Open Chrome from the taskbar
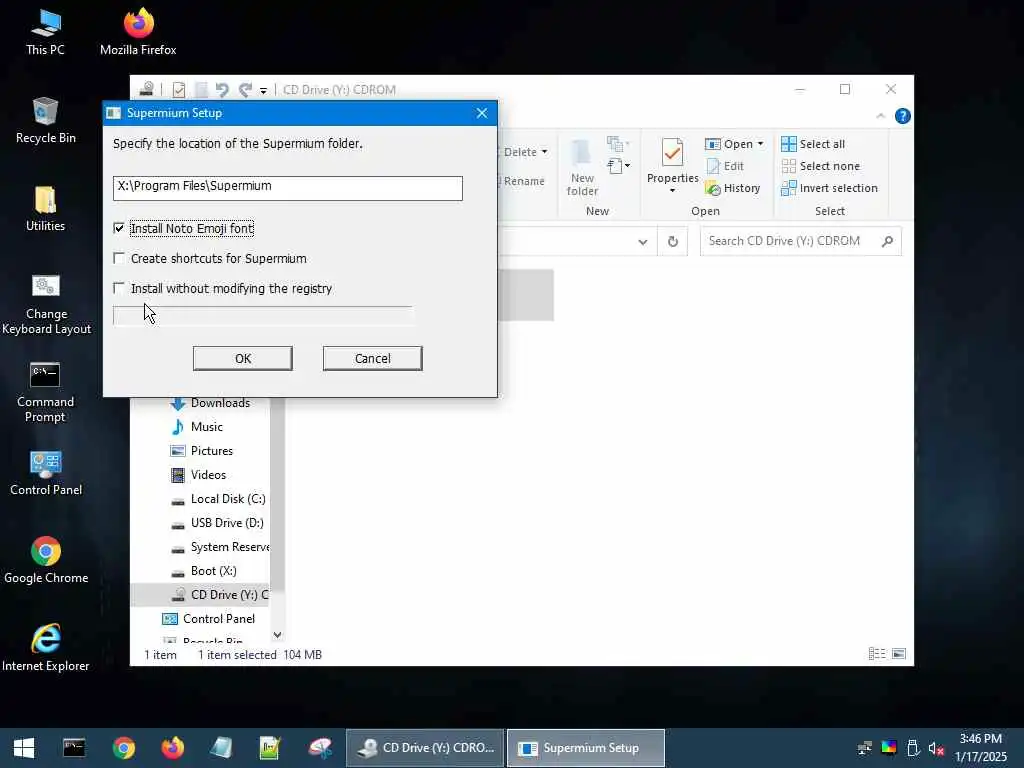 pos(123,748)
